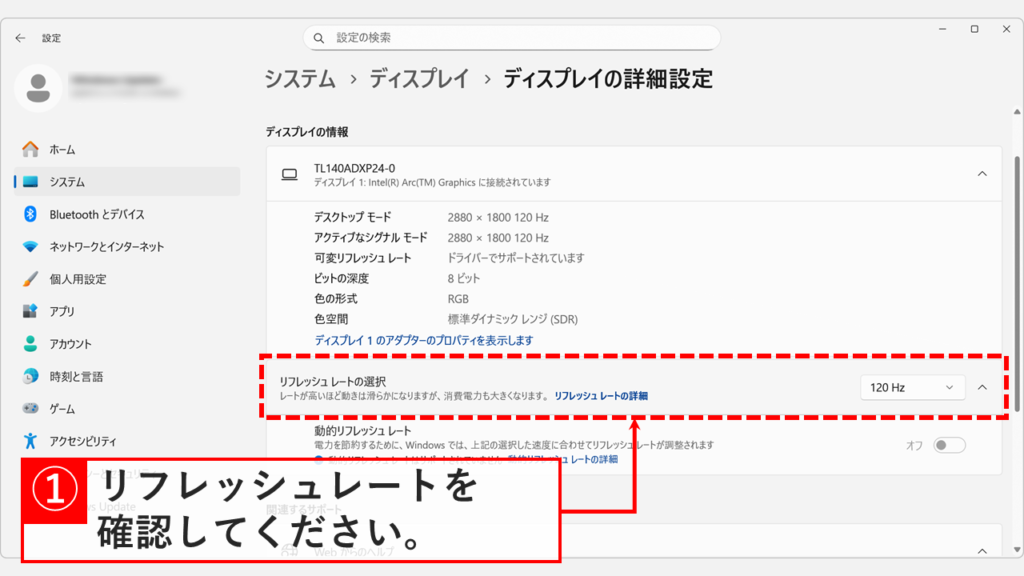Image resolution: width=1024 pixels, height=576 pixels.
Task: Click the back arrow icon
Action: click(x=20, y=38)
